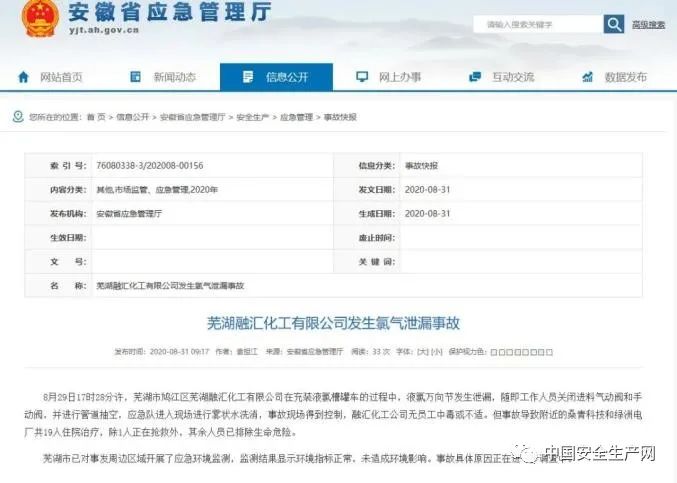Click the yjt.ah.gov.cn domain text
This screenshot has height=483, width=677.
(104, 30)
